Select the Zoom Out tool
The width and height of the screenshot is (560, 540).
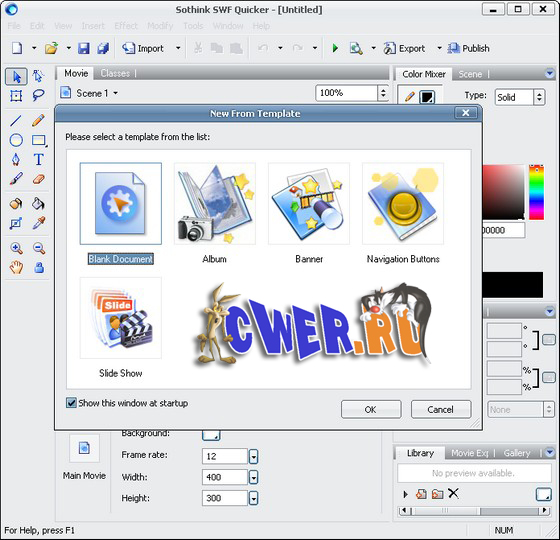point(39,248)
